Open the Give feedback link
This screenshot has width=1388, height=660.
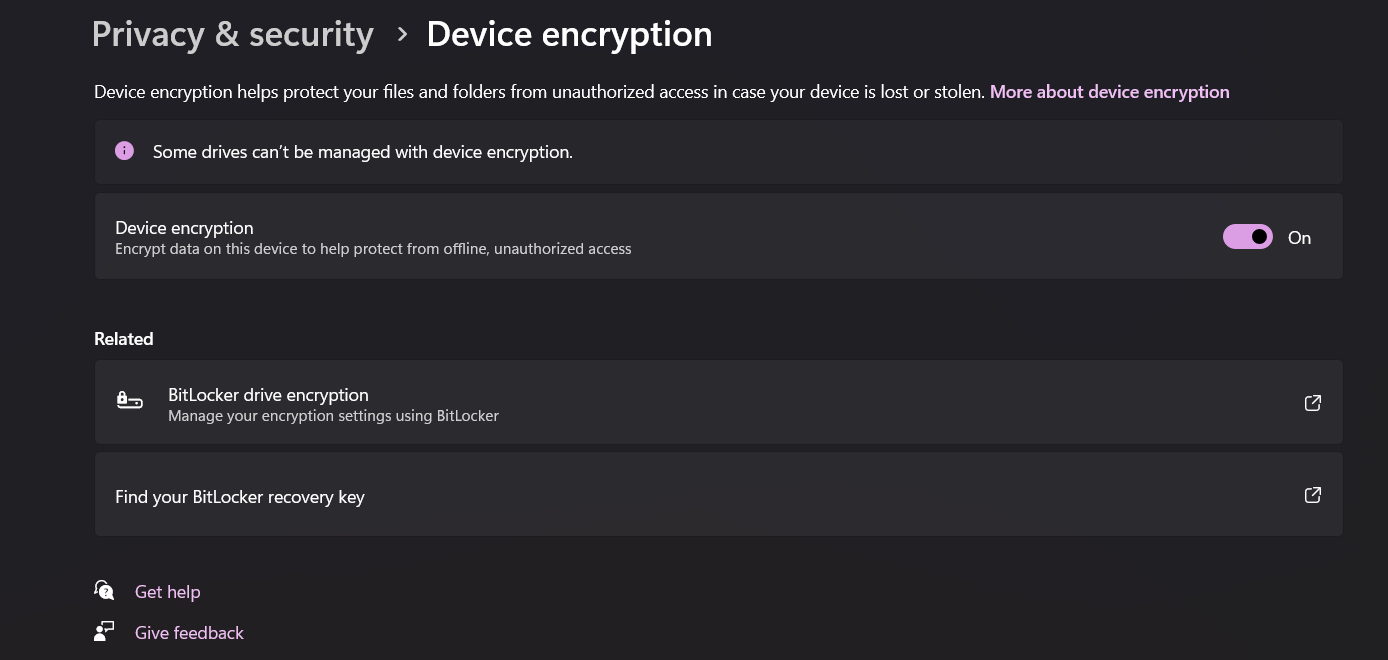click(x=189, y=633)
